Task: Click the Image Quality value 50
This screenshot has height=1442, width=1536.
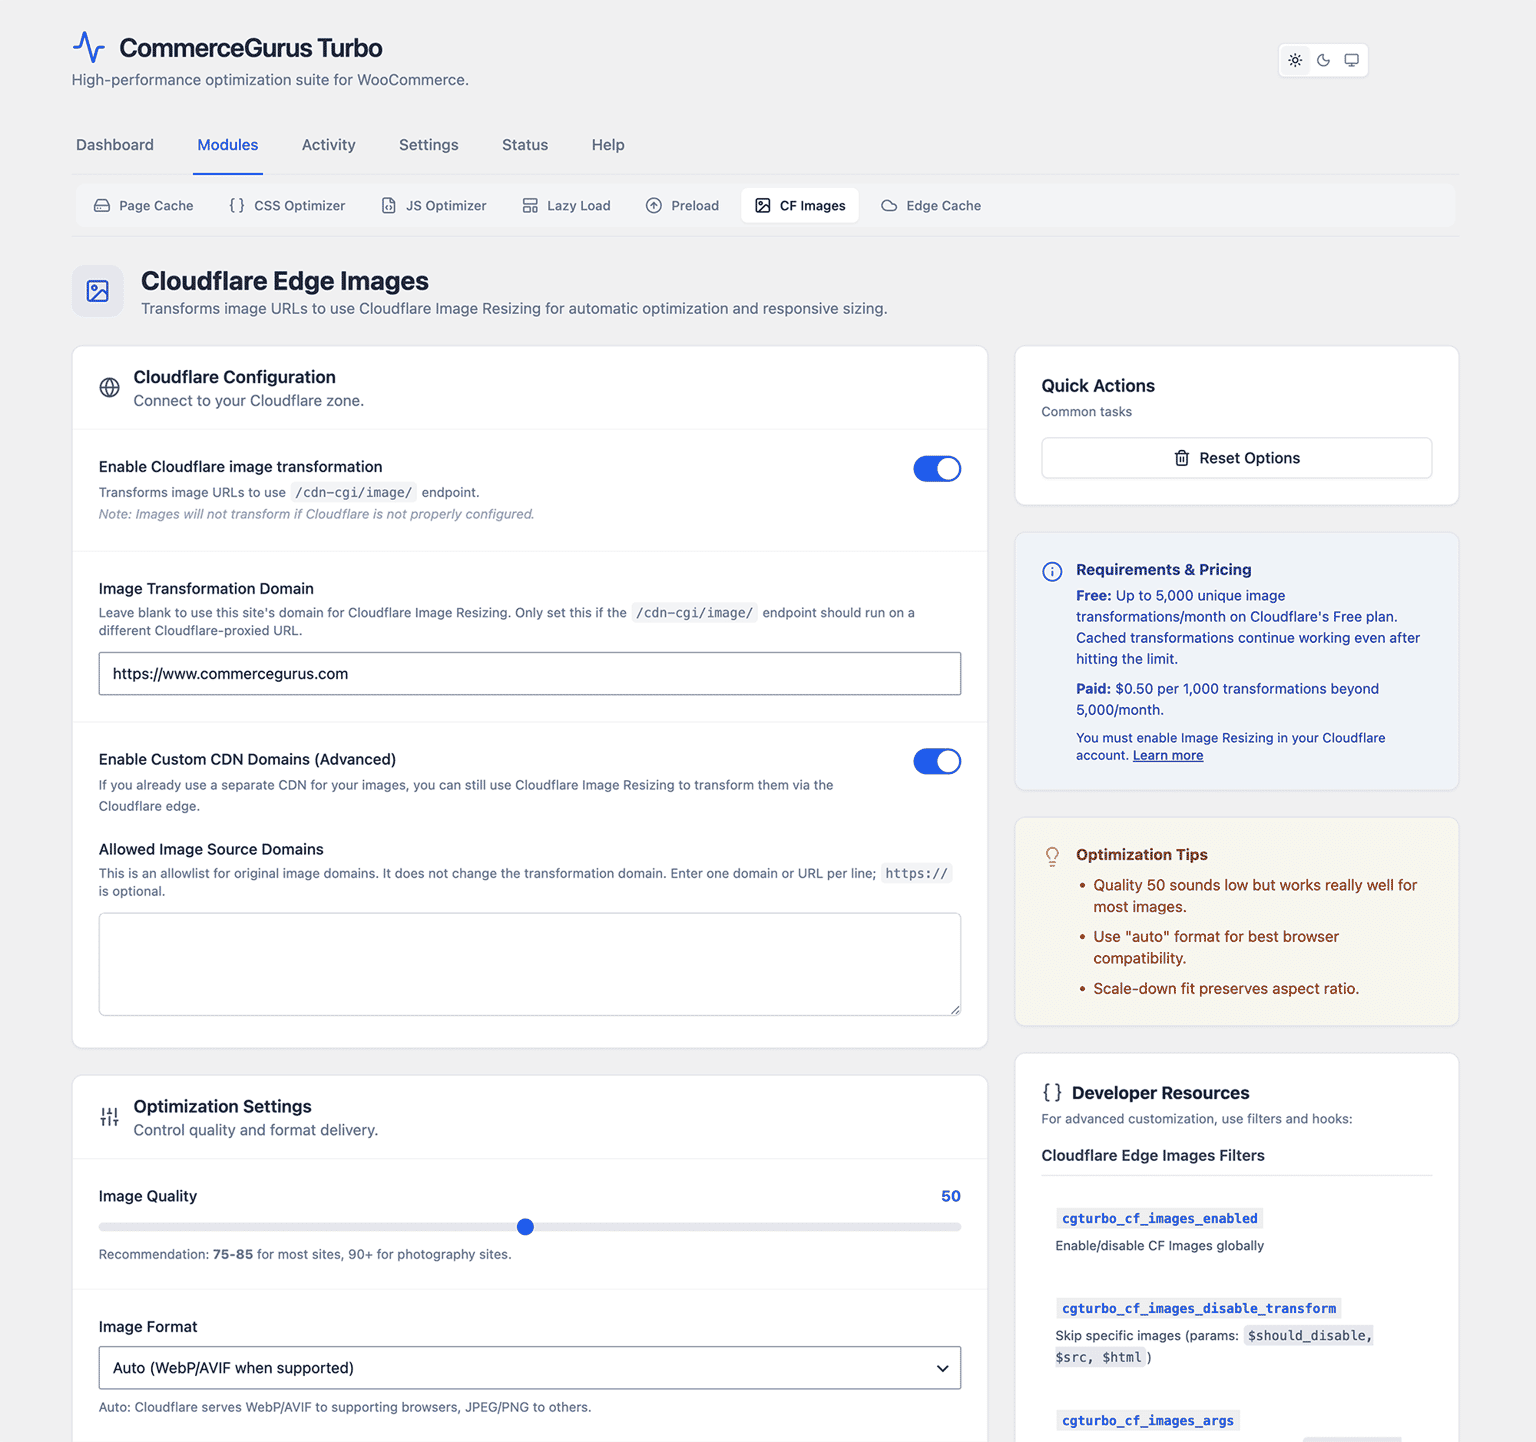Action: click(x=951, y=1196)
